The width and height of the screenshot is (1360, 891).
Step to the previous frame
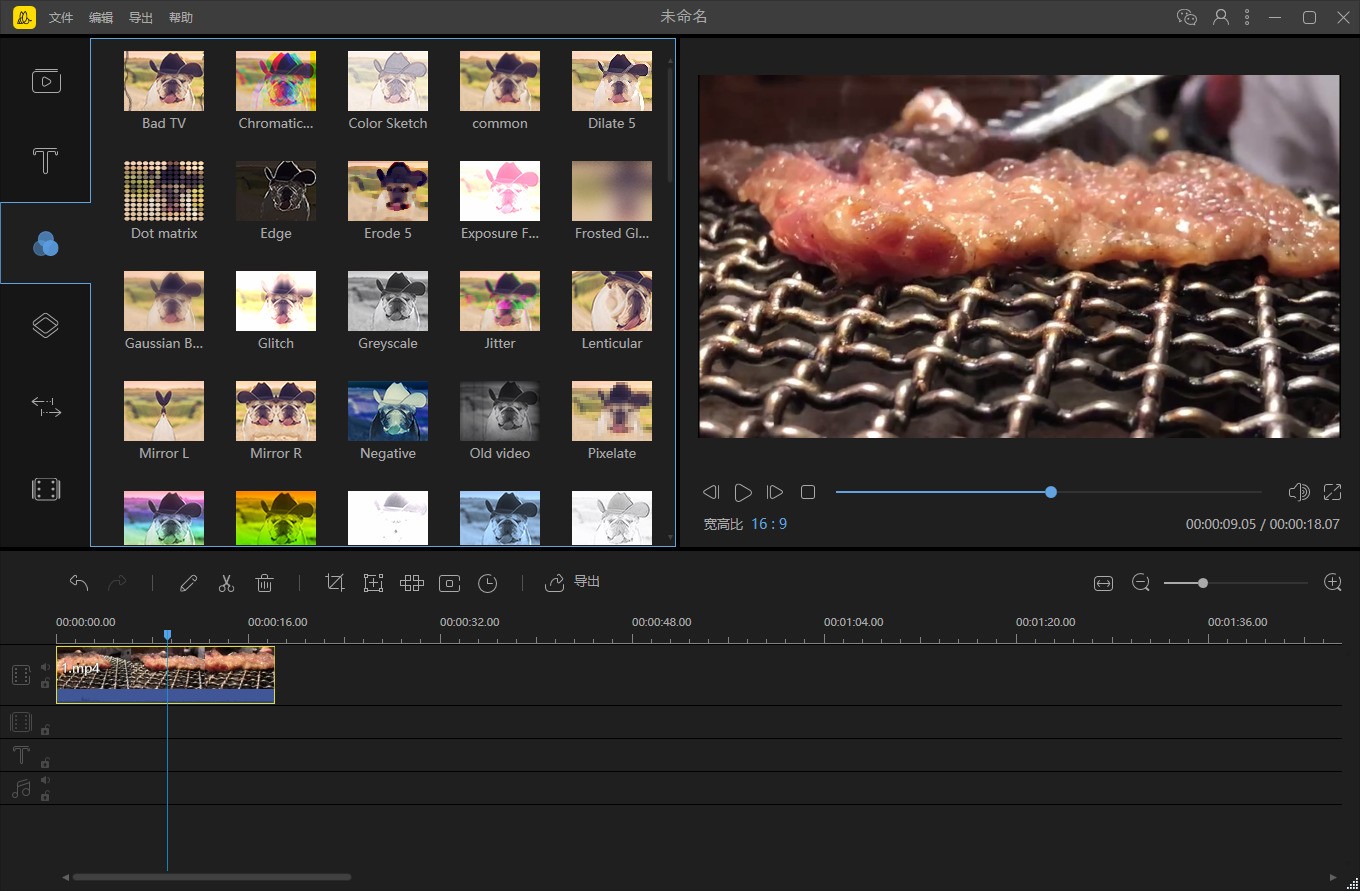point(711,492)
